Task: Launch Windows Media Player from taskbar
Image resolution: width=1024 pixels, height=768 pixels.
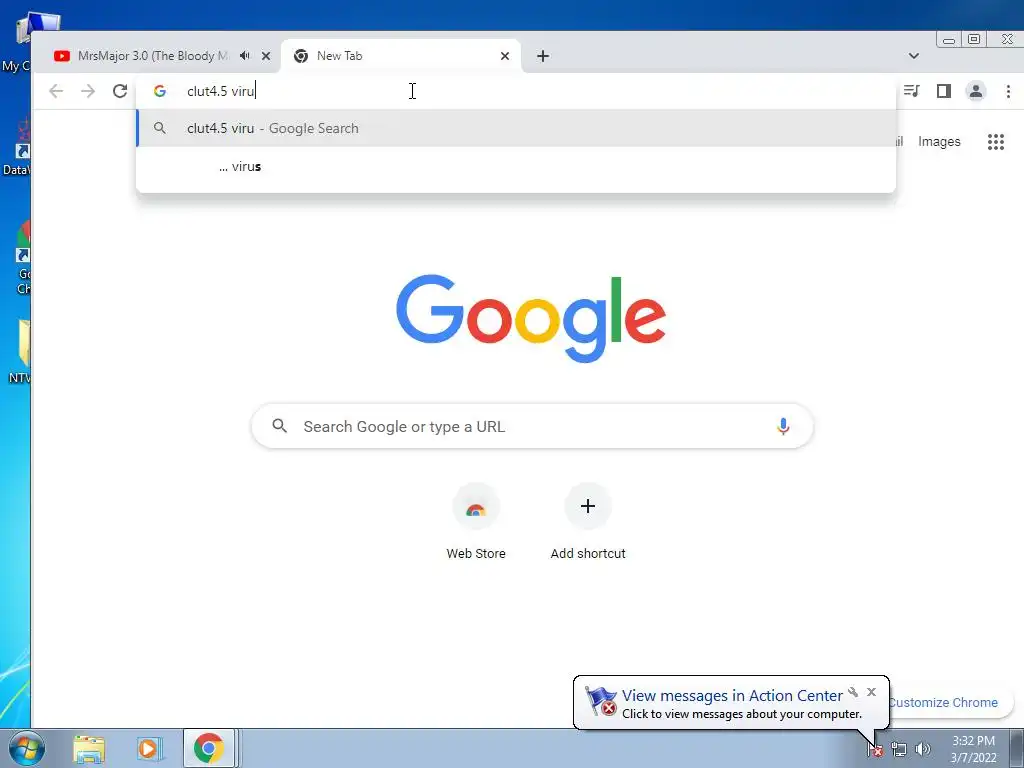Action: click(x=148, y=749)
